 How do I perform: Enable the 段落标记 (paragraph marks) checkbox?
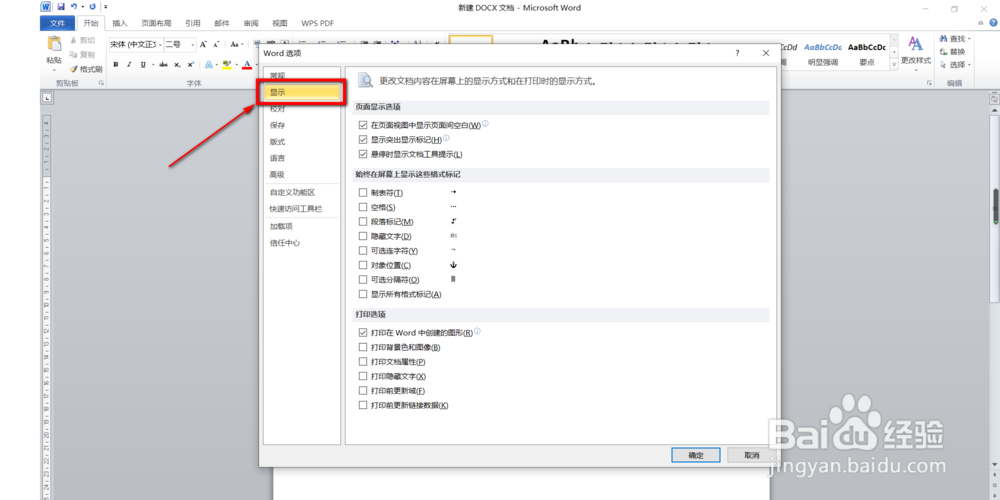point(363,222)
